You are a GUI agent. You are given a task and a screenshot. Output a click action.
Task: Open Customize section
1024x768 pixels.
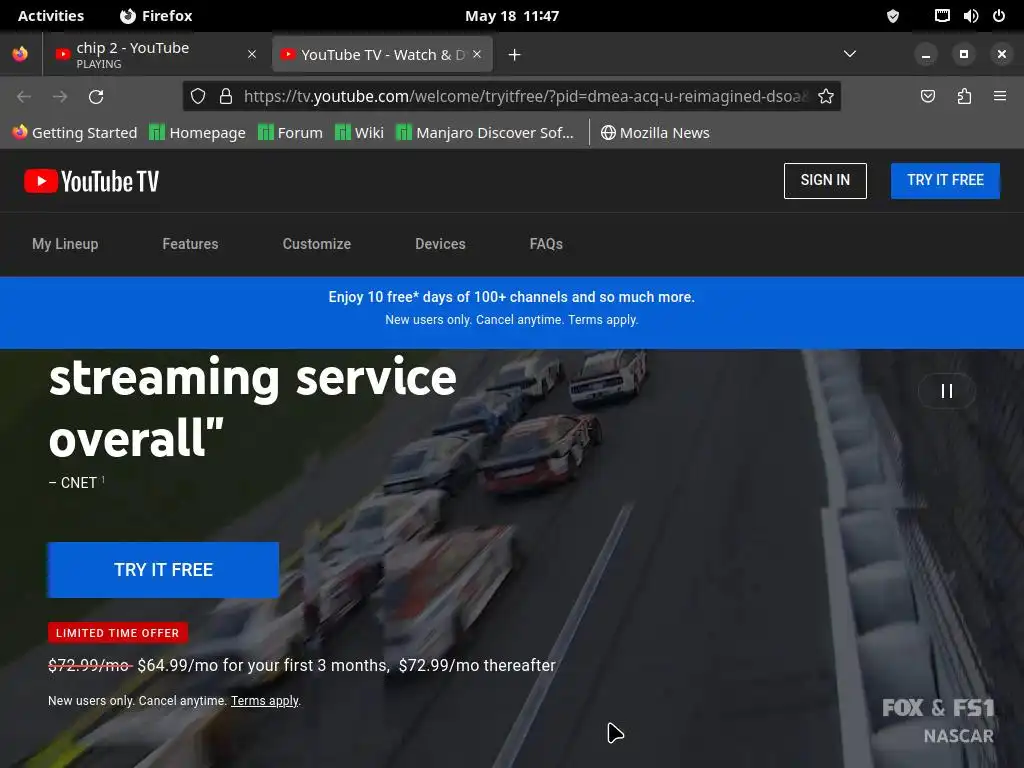coord(317,244)
